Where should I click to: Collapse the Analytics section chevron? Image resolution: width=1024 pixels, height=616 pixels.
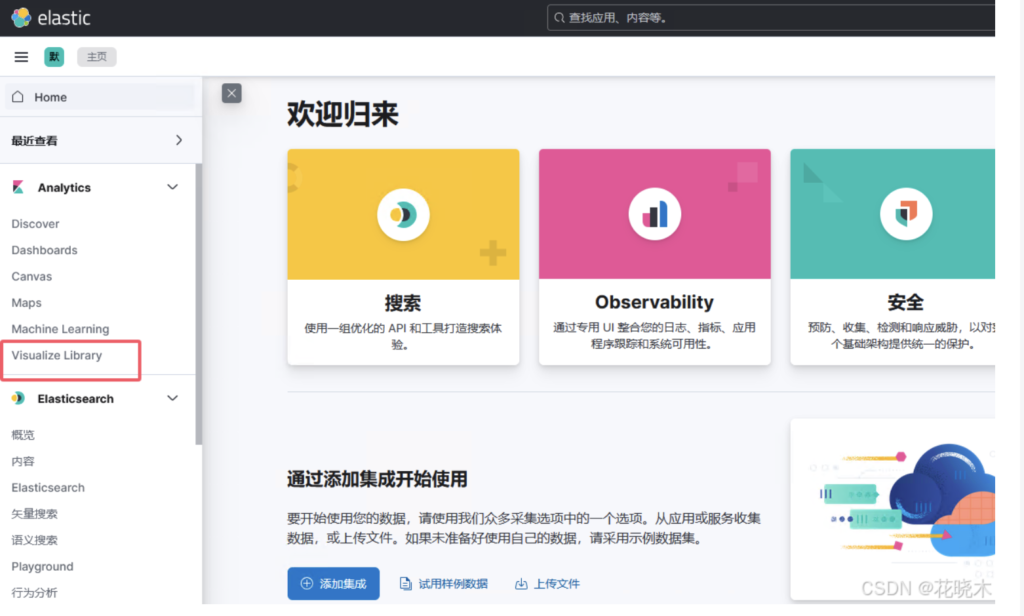[x=172, y=187]
